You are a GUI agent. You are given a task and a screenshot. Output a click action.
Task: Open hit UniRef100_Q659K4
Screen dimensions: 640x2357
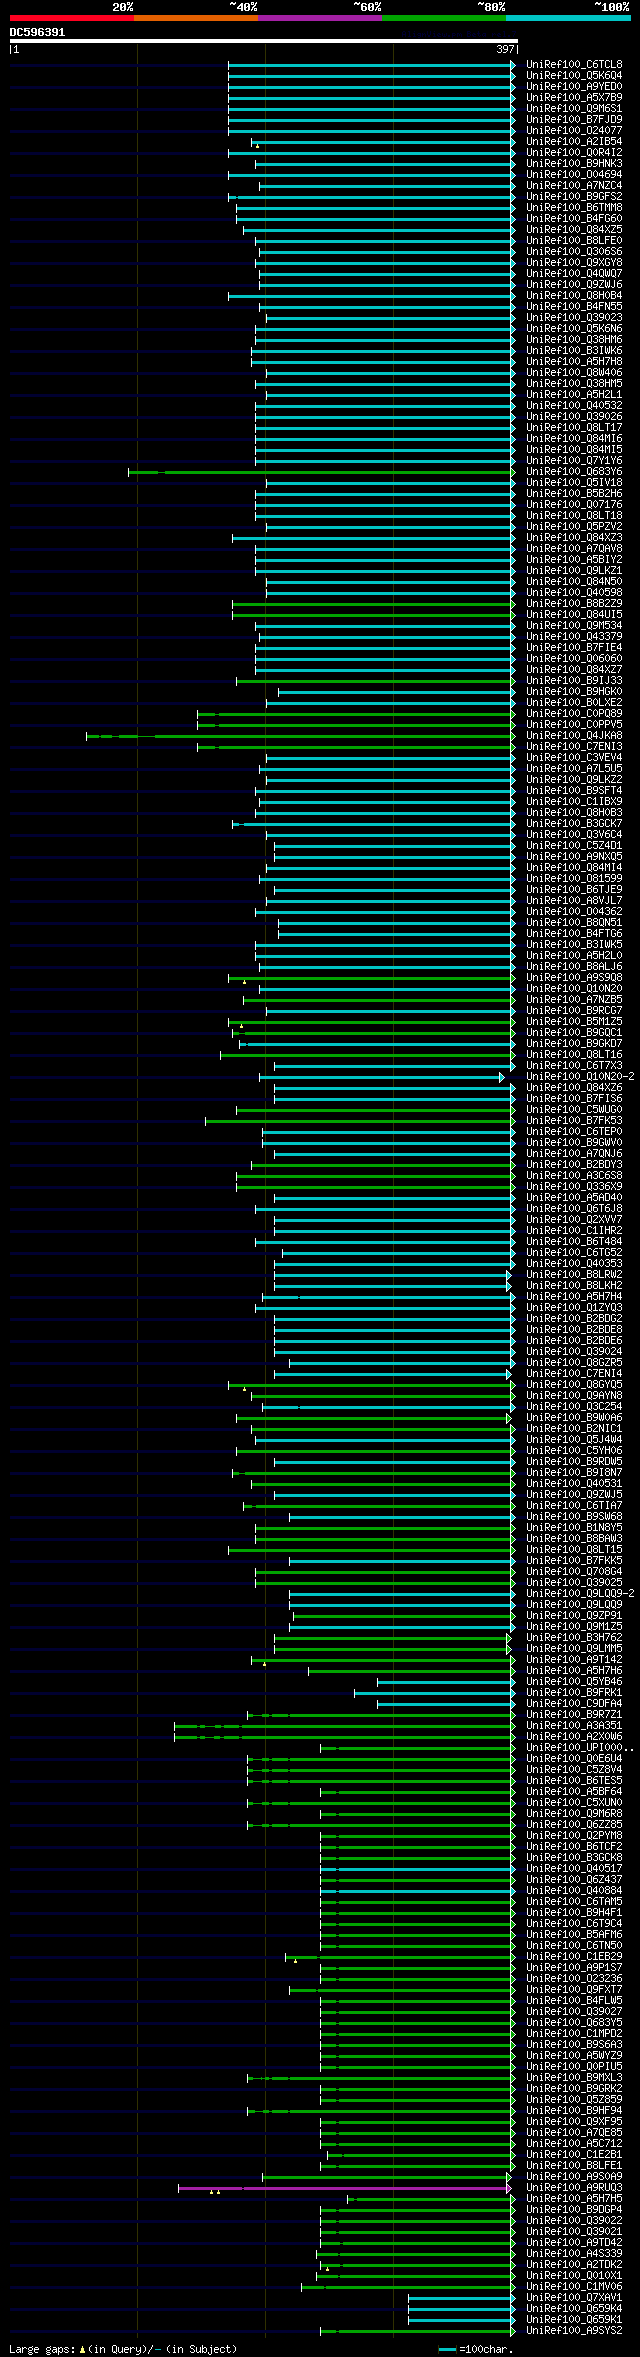[x=574, y=2309]
